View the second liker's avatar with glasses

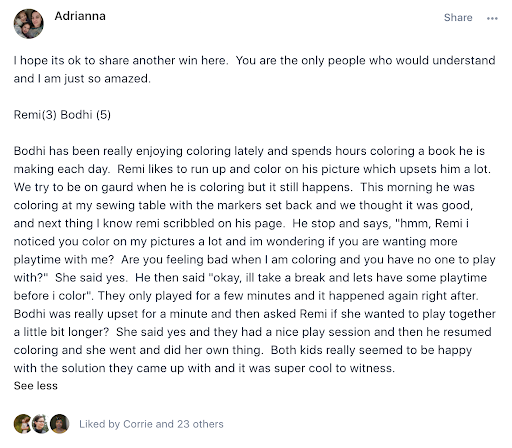coord(41,424)
